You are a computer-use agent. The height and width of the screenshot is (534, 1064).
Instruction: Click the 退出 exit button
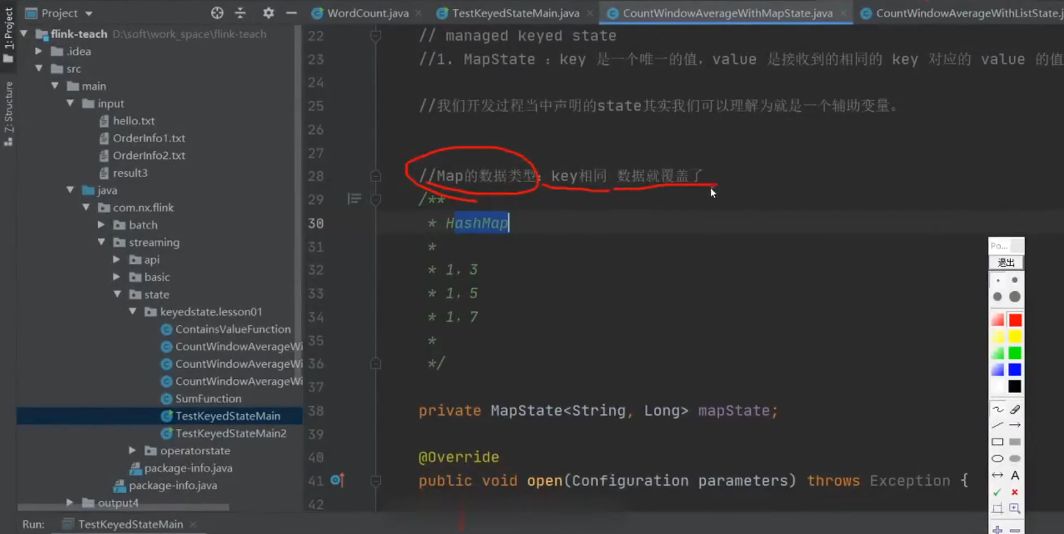(x=1006, y=263)
